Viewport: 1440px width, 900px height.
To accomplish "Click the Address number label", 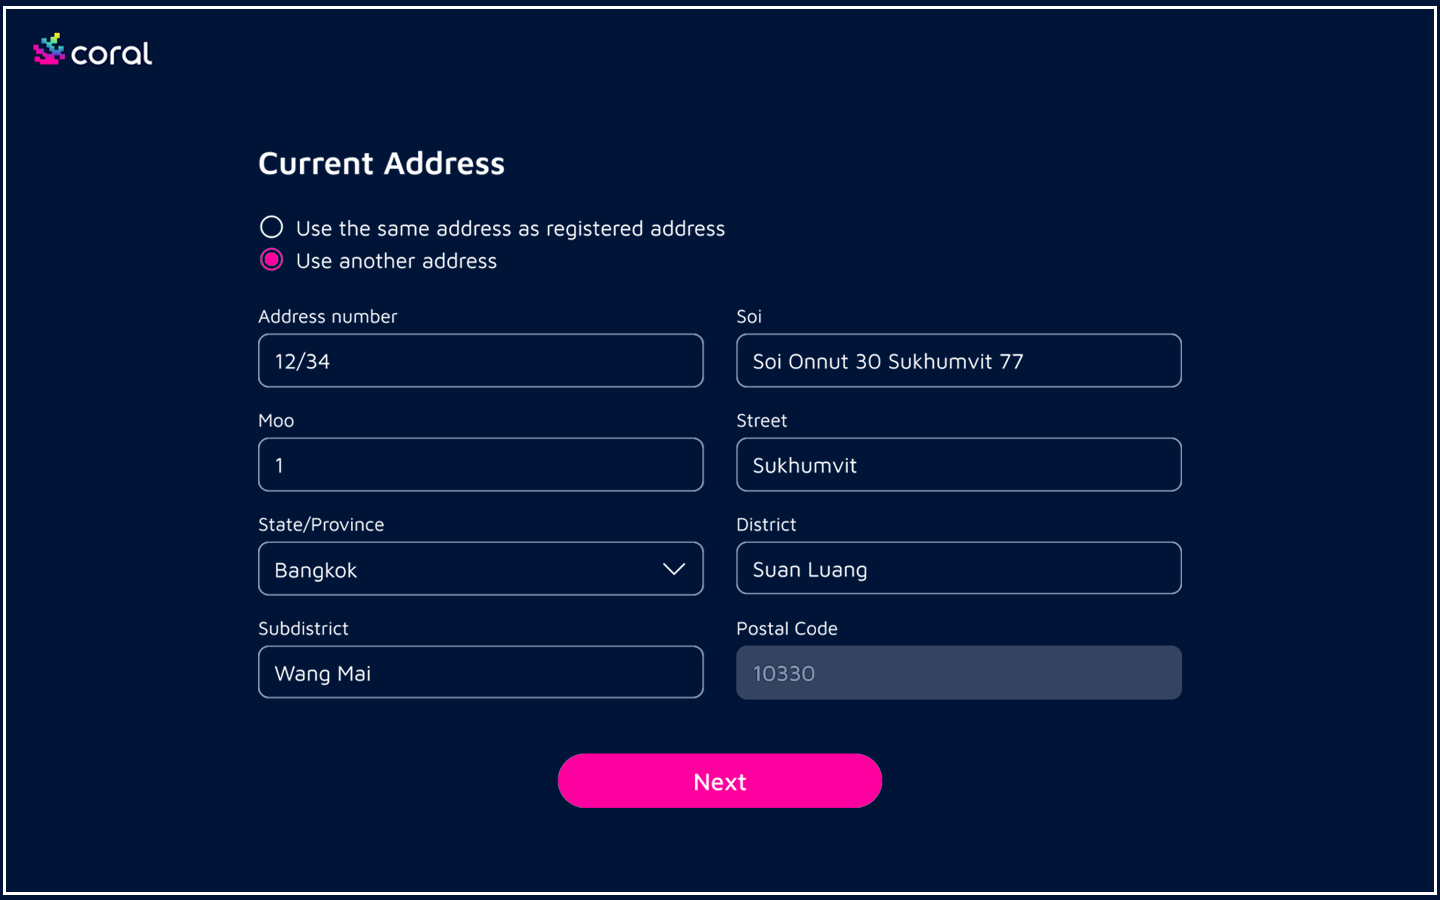I will (x=327, y=317).
